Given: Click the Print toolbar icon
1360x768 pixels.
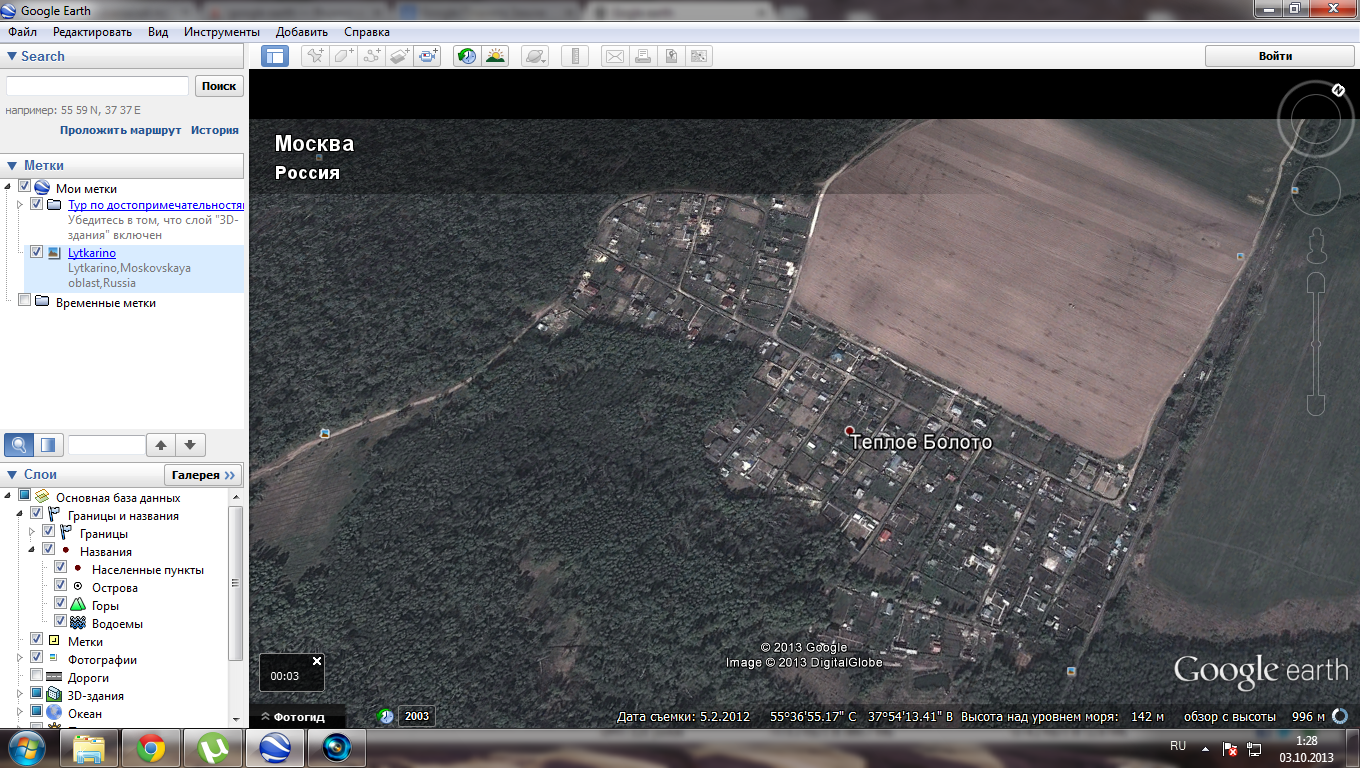Looking at the screenshot, I should click(x=643, y=56).
